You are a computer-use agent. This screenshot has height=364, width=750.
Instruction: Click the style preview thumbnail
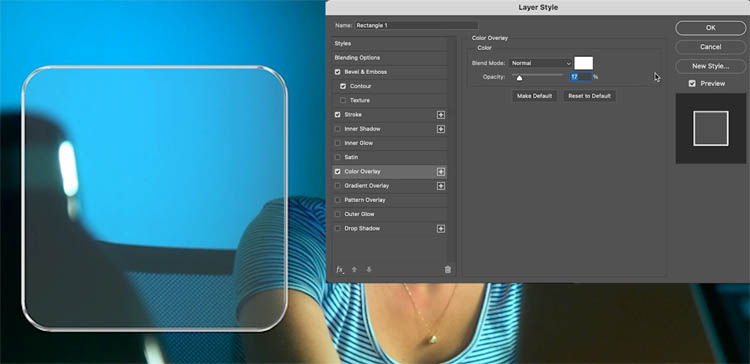pyautogui.click(x=711, y=128)
